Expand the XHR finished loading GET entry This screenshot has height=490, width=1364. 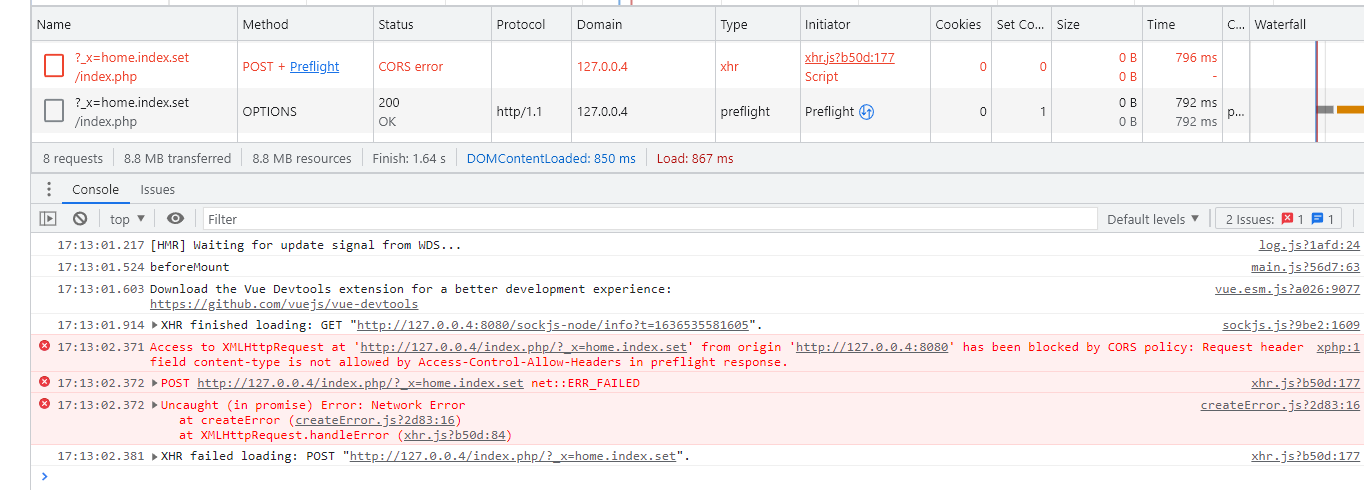click(155, 325)
